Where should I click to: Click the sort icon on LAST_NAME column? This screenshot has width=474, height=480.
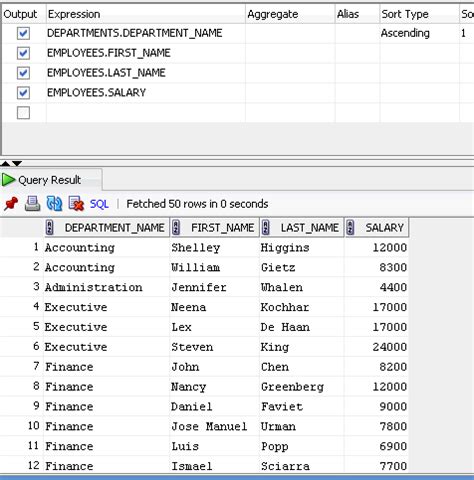coord(266,228)
